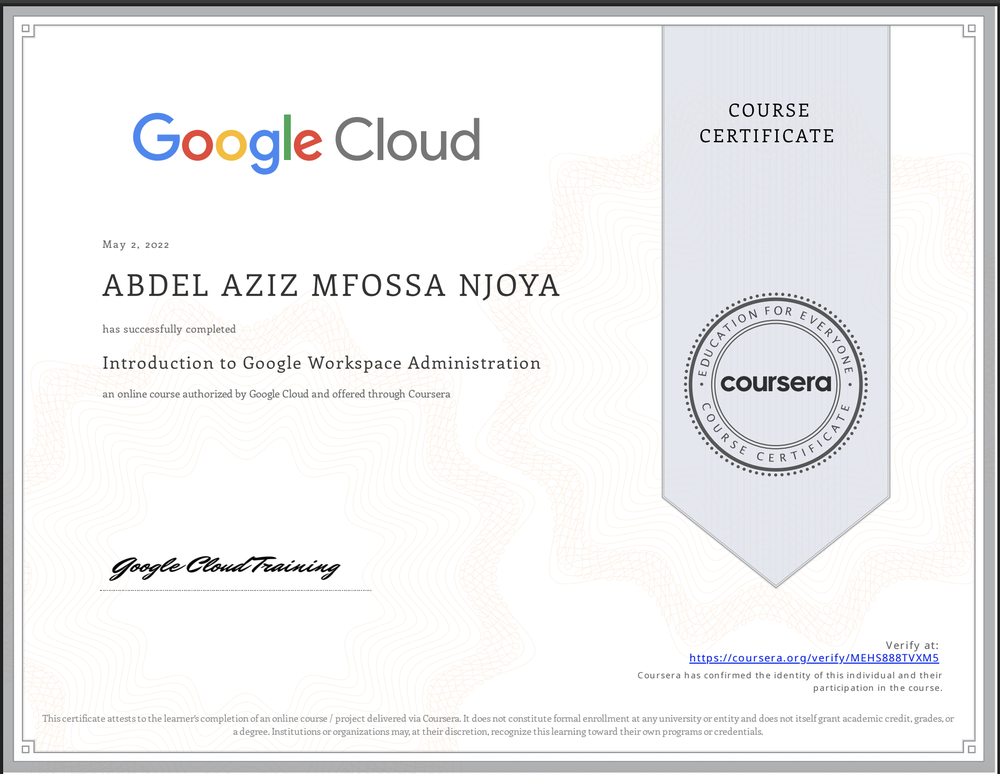Viewport: 1000px width, 774px height.
Task: Select the COURSE CERTIFICATE heading
Action: tap(767, 123)
